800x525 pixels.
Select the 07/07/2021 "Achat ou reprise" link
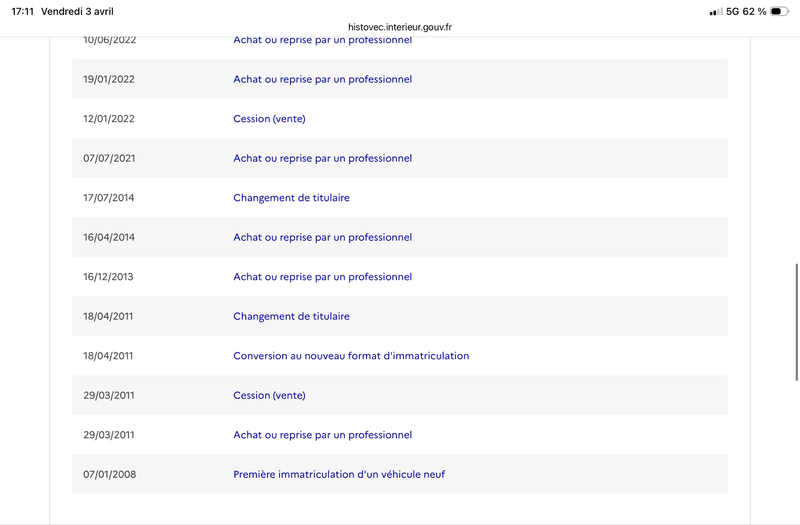(322, 158)
